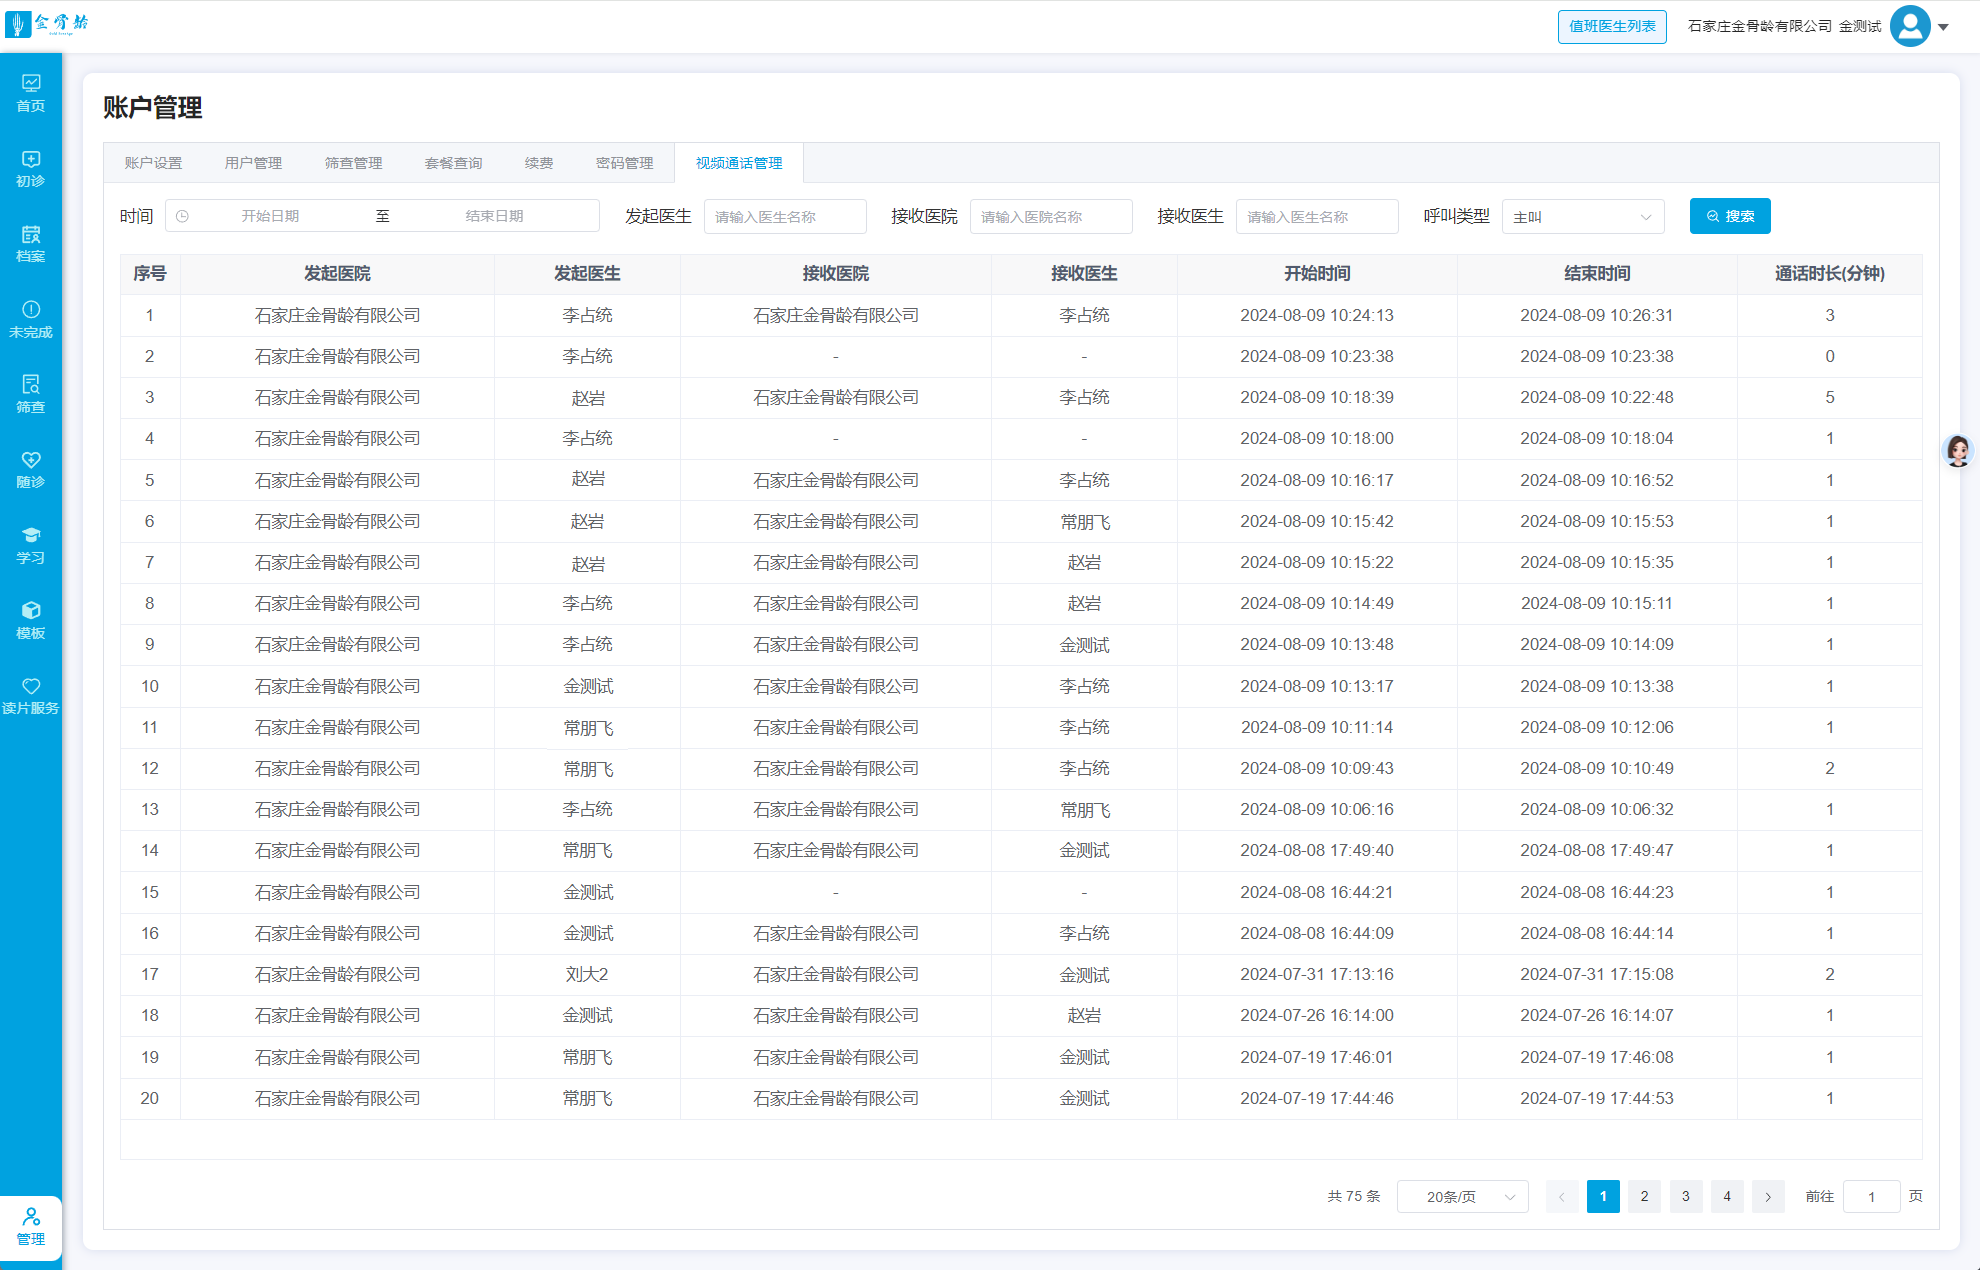Click start time 2024-08-08 17:49:40
The width and height of the screenshot is (1980, 1270).
1317,851
